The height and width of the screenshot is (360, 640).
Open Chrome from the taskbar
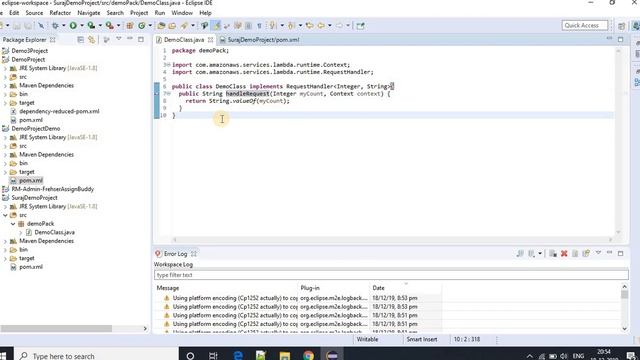click(x=309, y=356)
